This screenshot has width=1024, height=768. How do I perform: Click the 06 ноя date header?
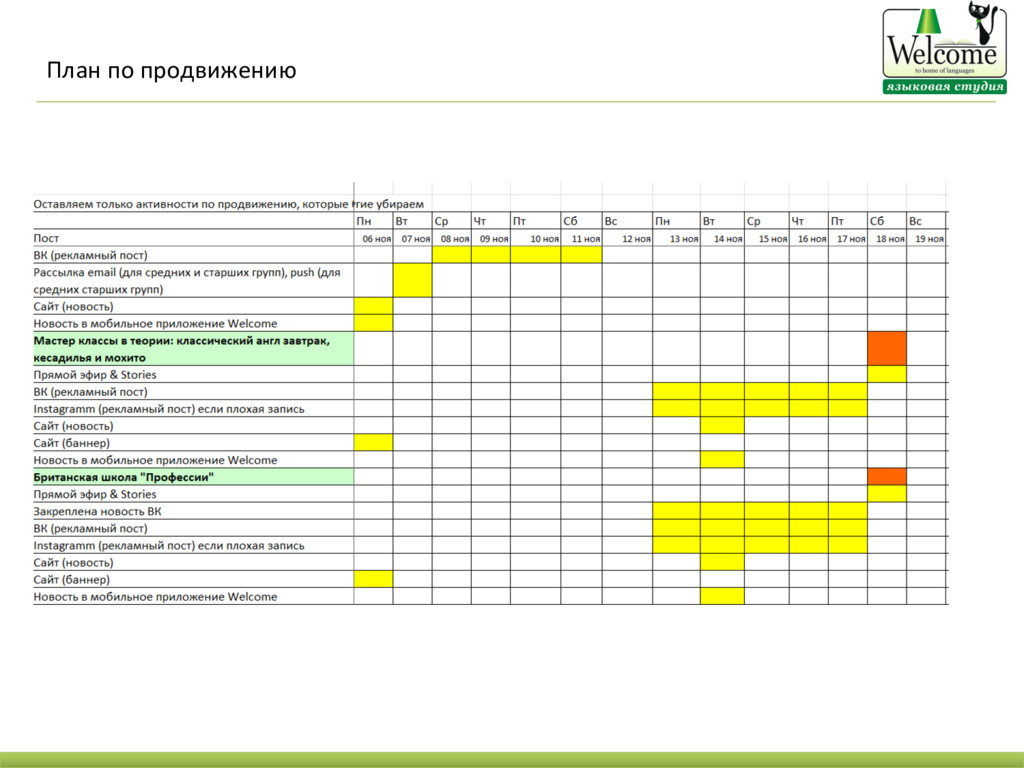pos(377,239)
